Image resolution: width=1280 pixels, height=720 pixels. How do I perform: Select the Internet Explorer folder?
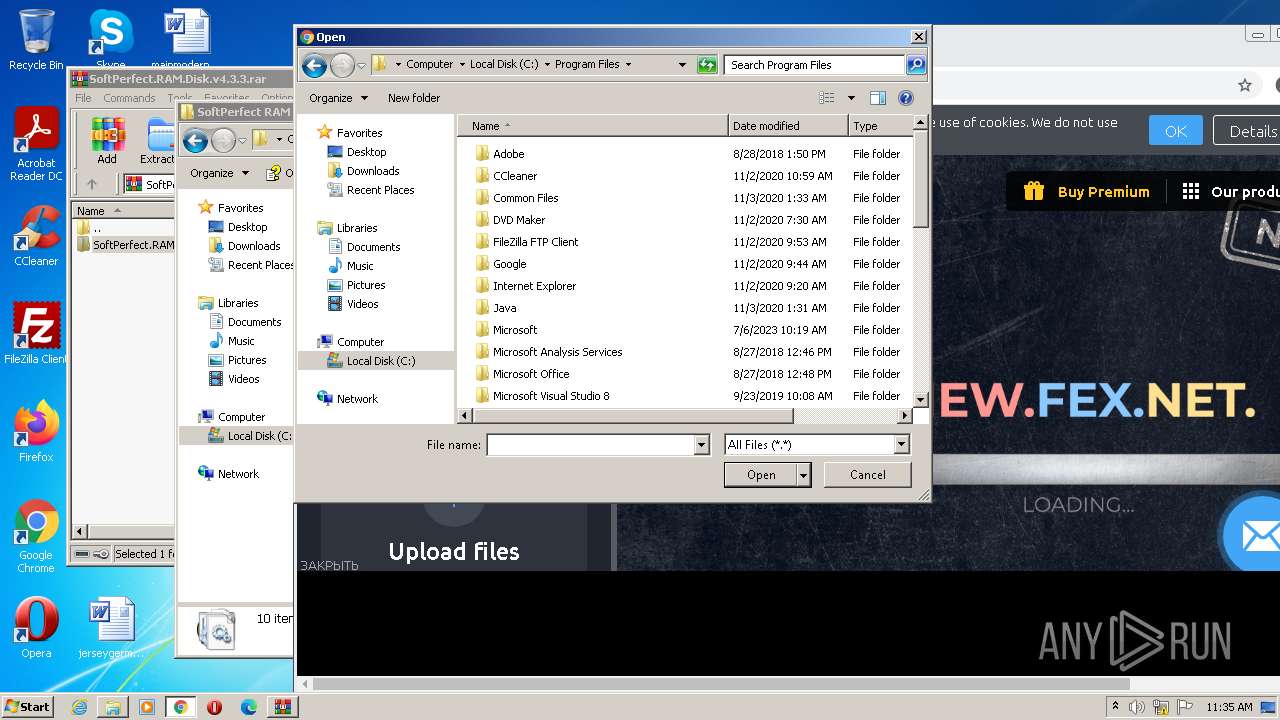(534, 286)
